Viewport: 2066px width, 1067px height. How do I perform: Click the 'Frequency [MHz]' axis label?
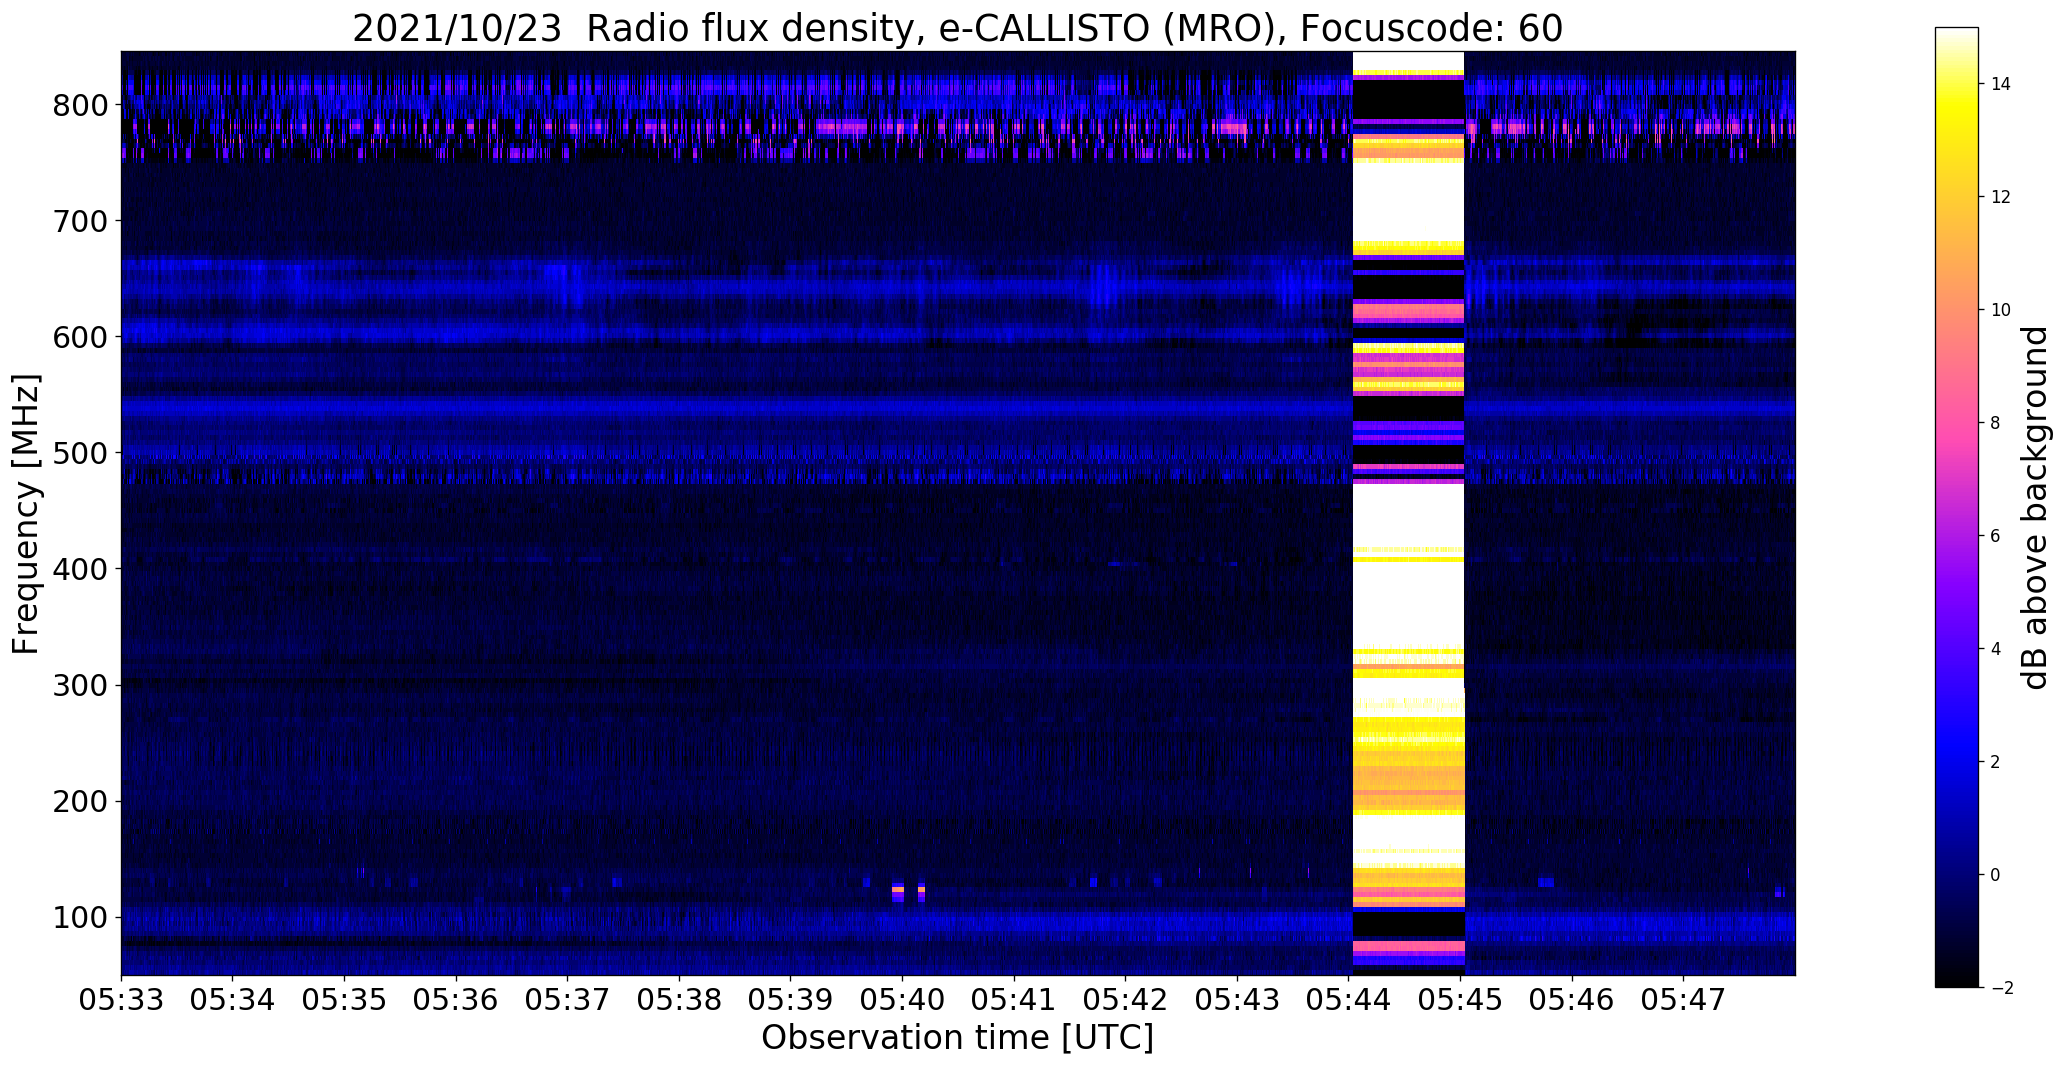pyautogui.click(x=27, y=514)
